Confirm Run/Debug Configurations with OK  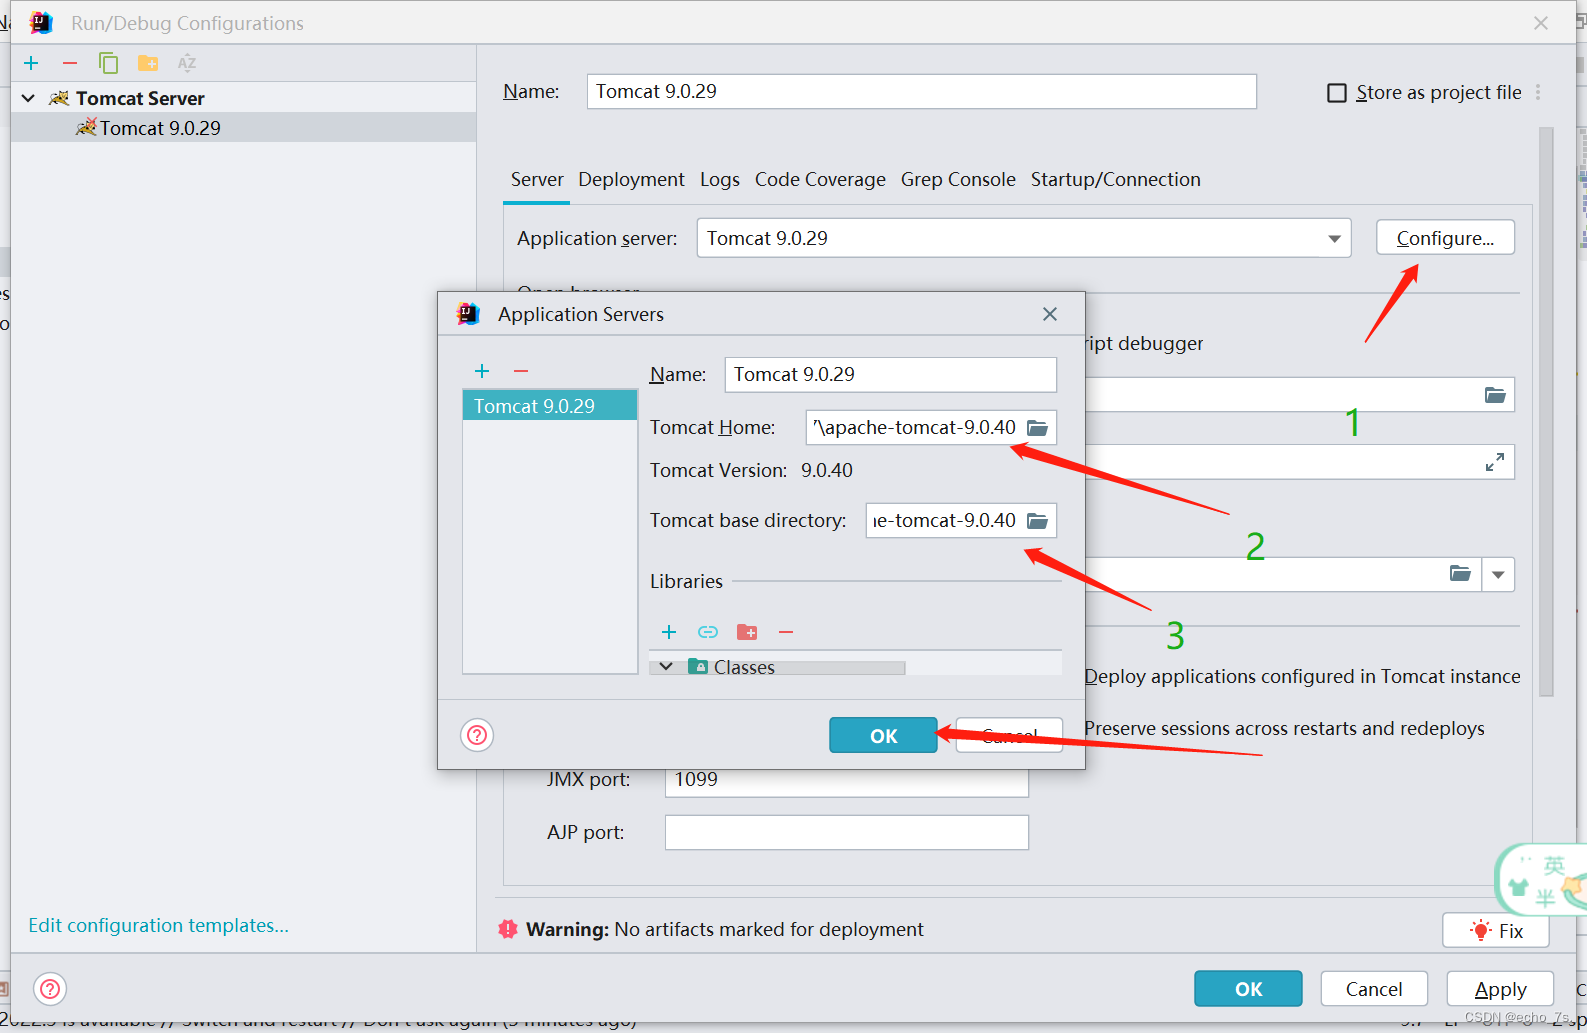point(1248,989)
